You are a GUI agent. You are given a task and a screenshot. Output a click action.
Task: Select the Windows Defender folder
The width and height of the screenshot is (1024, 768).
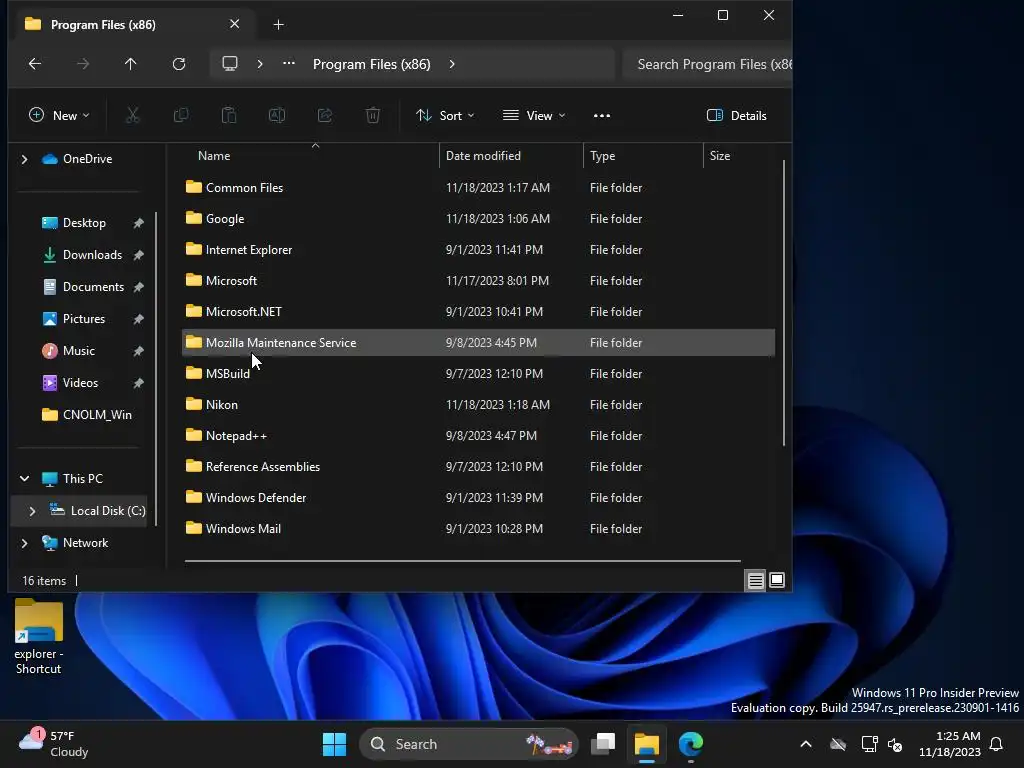478,498
